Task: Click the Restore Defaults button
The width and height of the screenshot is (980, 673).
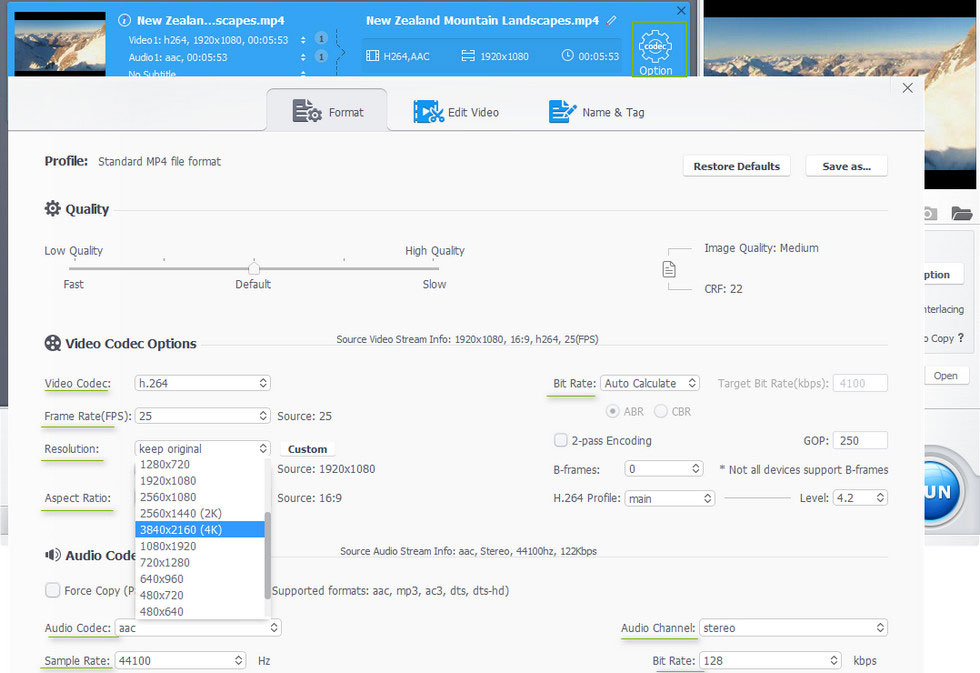Action: coord(737,166)
